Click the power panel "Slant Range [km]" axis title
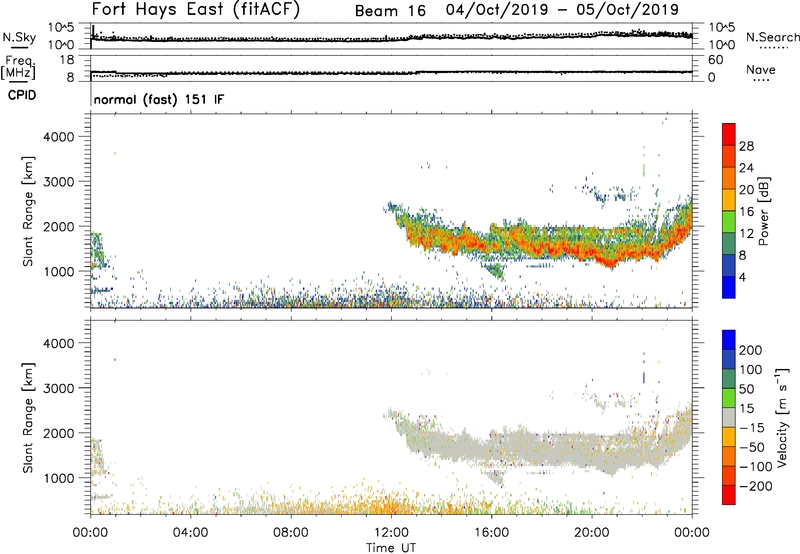Screen dimensions: 800x554 click(28, 211)
